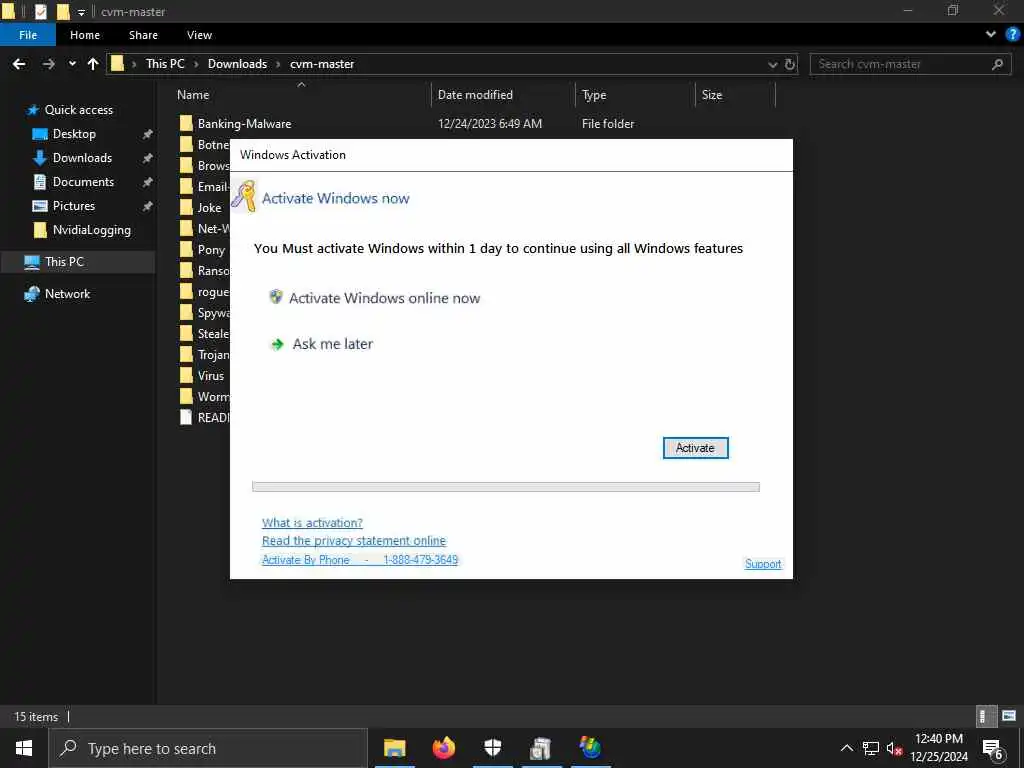This screenshot has height=768, width=1024.
Task: Click the Joke folder icon
Action: pyautogui.click(x=186, y=208)
